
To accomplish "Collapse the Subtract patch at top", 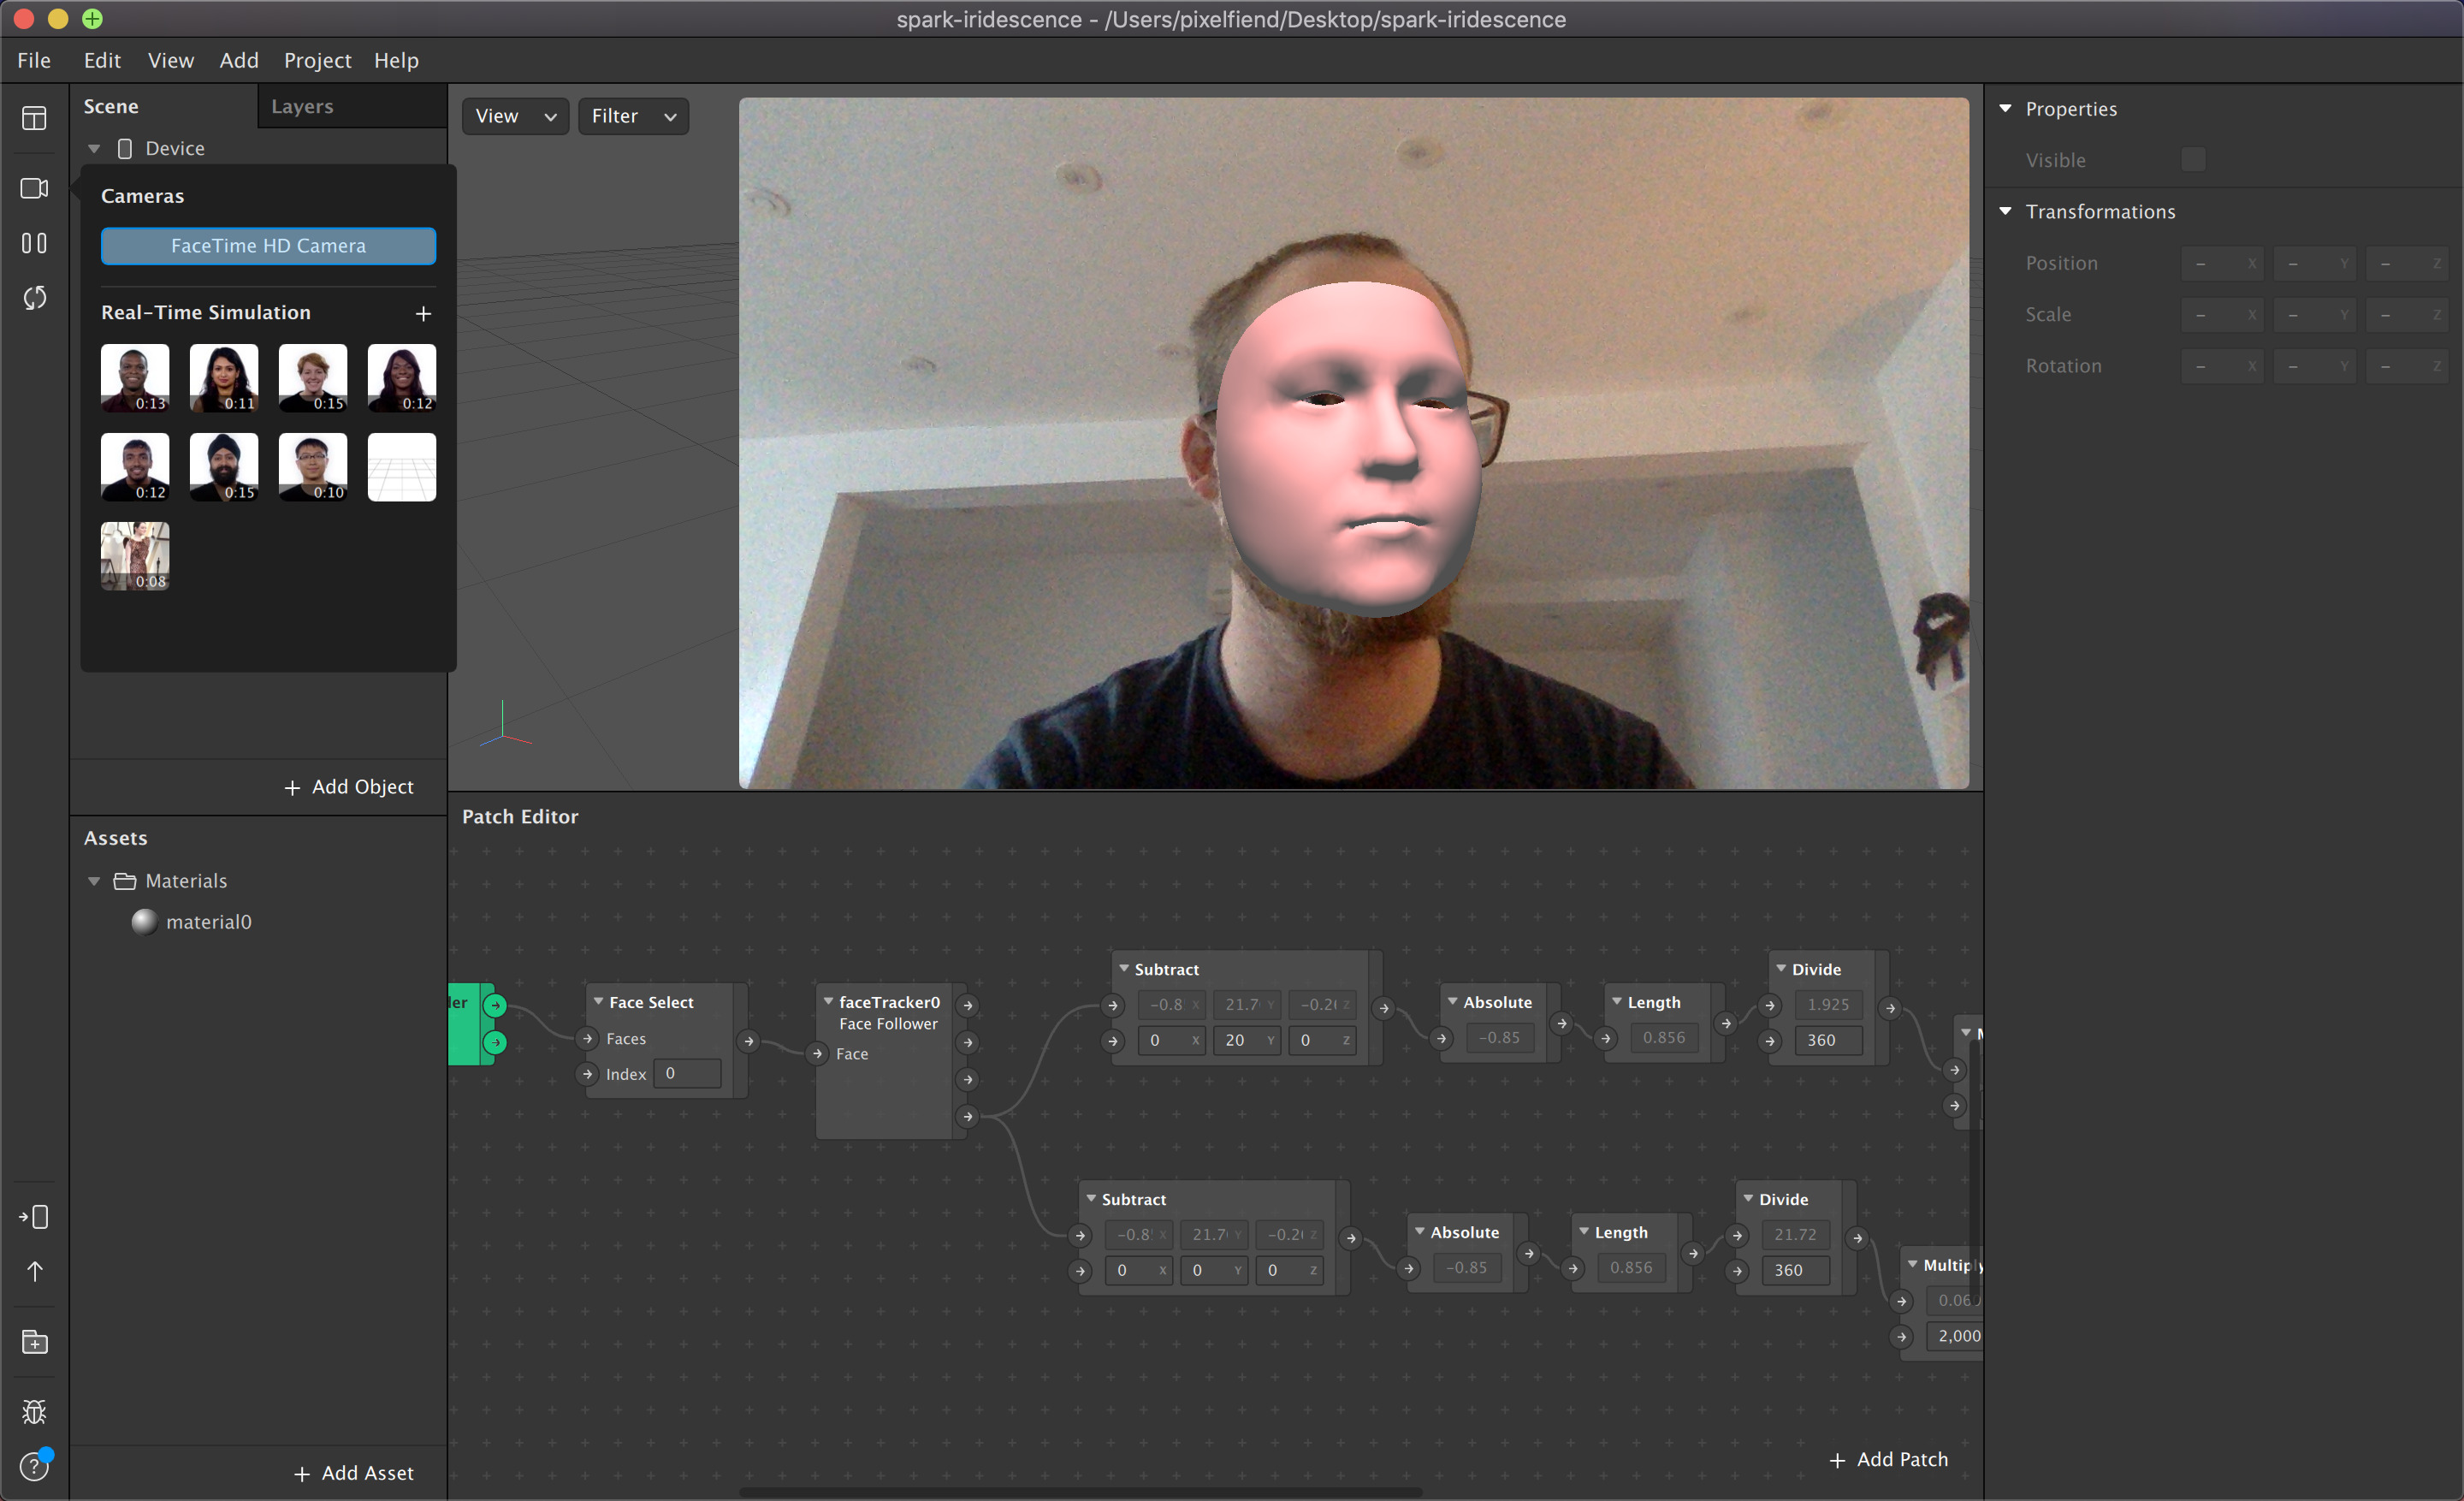I will 1124,968.
